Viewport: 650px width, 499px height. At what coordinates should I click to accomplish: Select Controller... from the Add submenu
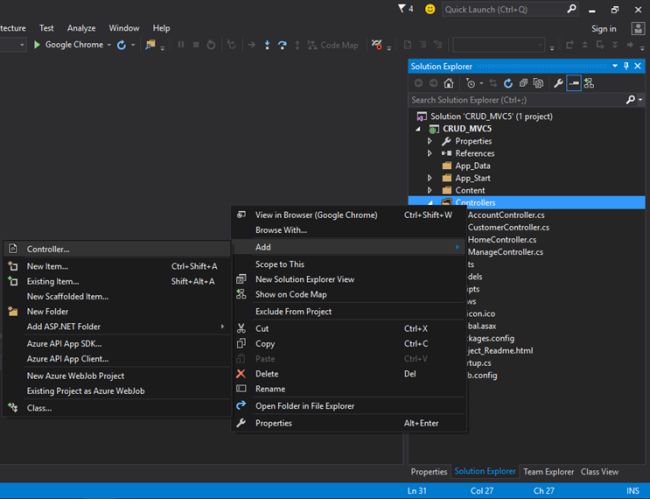(x=48, y=249)
